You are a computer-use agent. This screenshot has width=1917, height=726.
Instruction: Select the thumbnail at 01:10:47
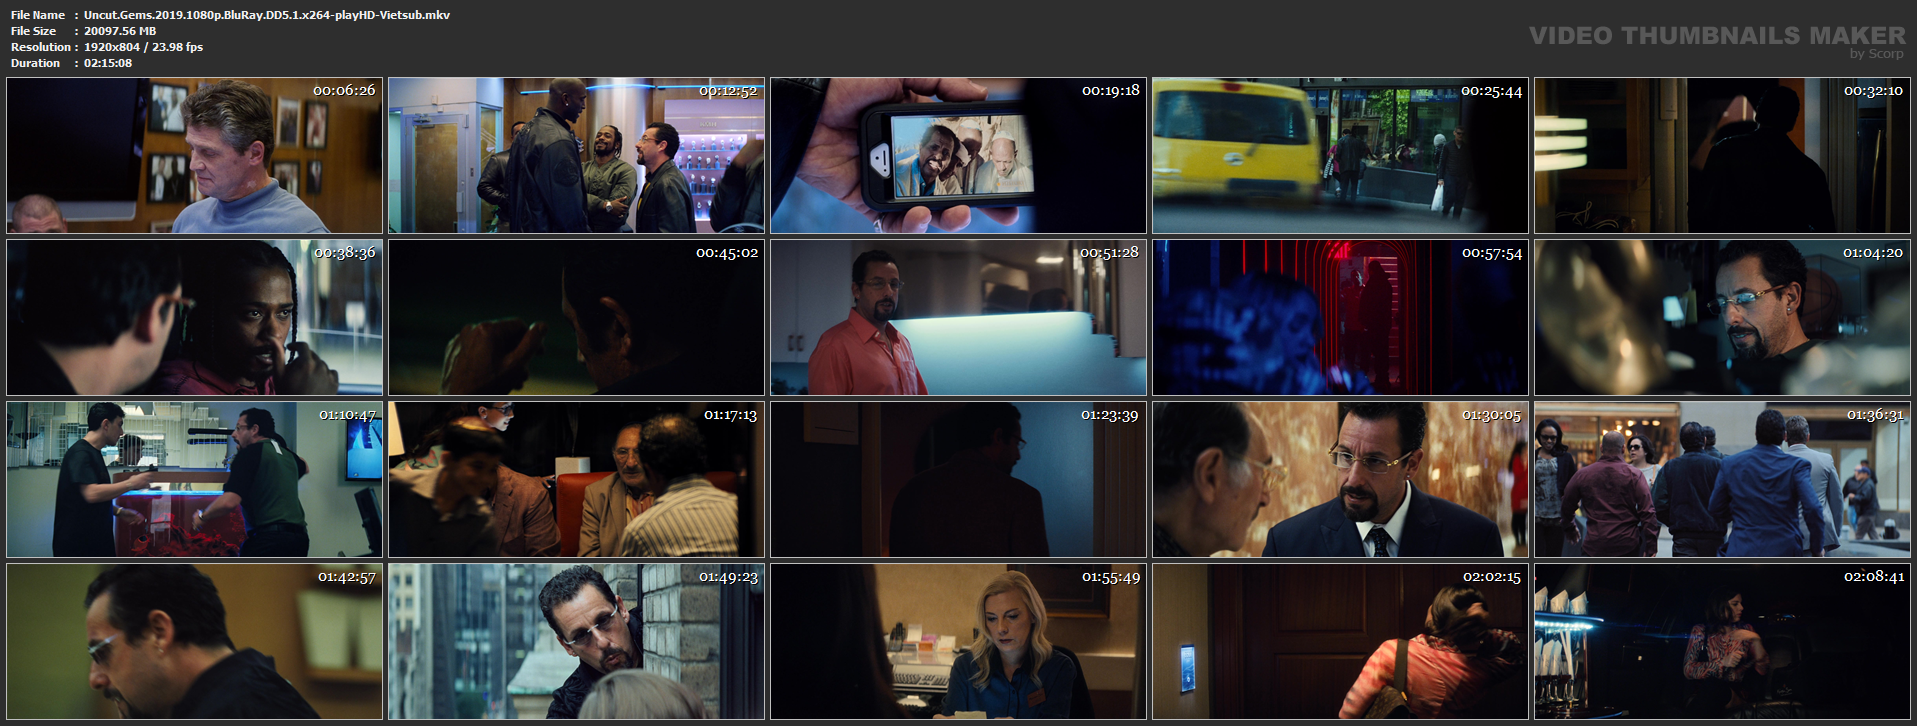point(195,480)
